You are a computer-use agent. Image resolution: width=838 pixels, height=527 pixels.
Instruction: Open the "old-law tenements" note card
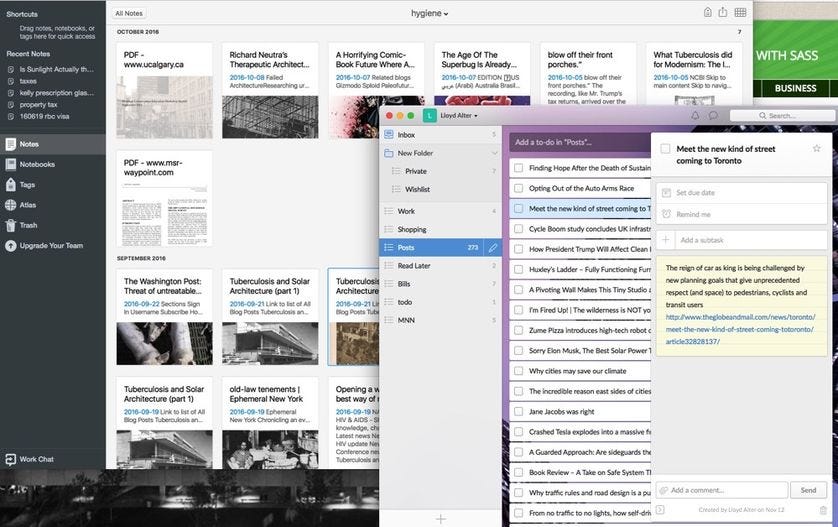coord(270,423)
